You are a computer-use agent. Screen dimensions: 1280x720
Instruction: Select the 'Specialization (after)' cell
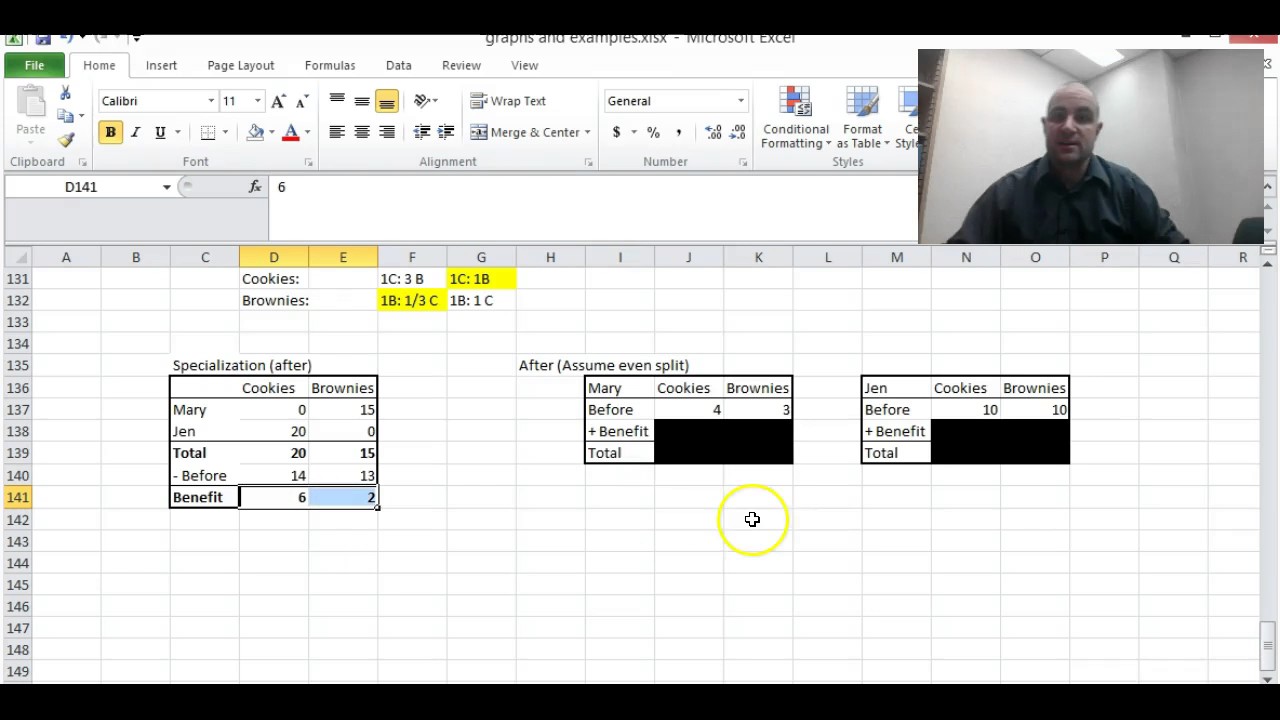point(242,365)
